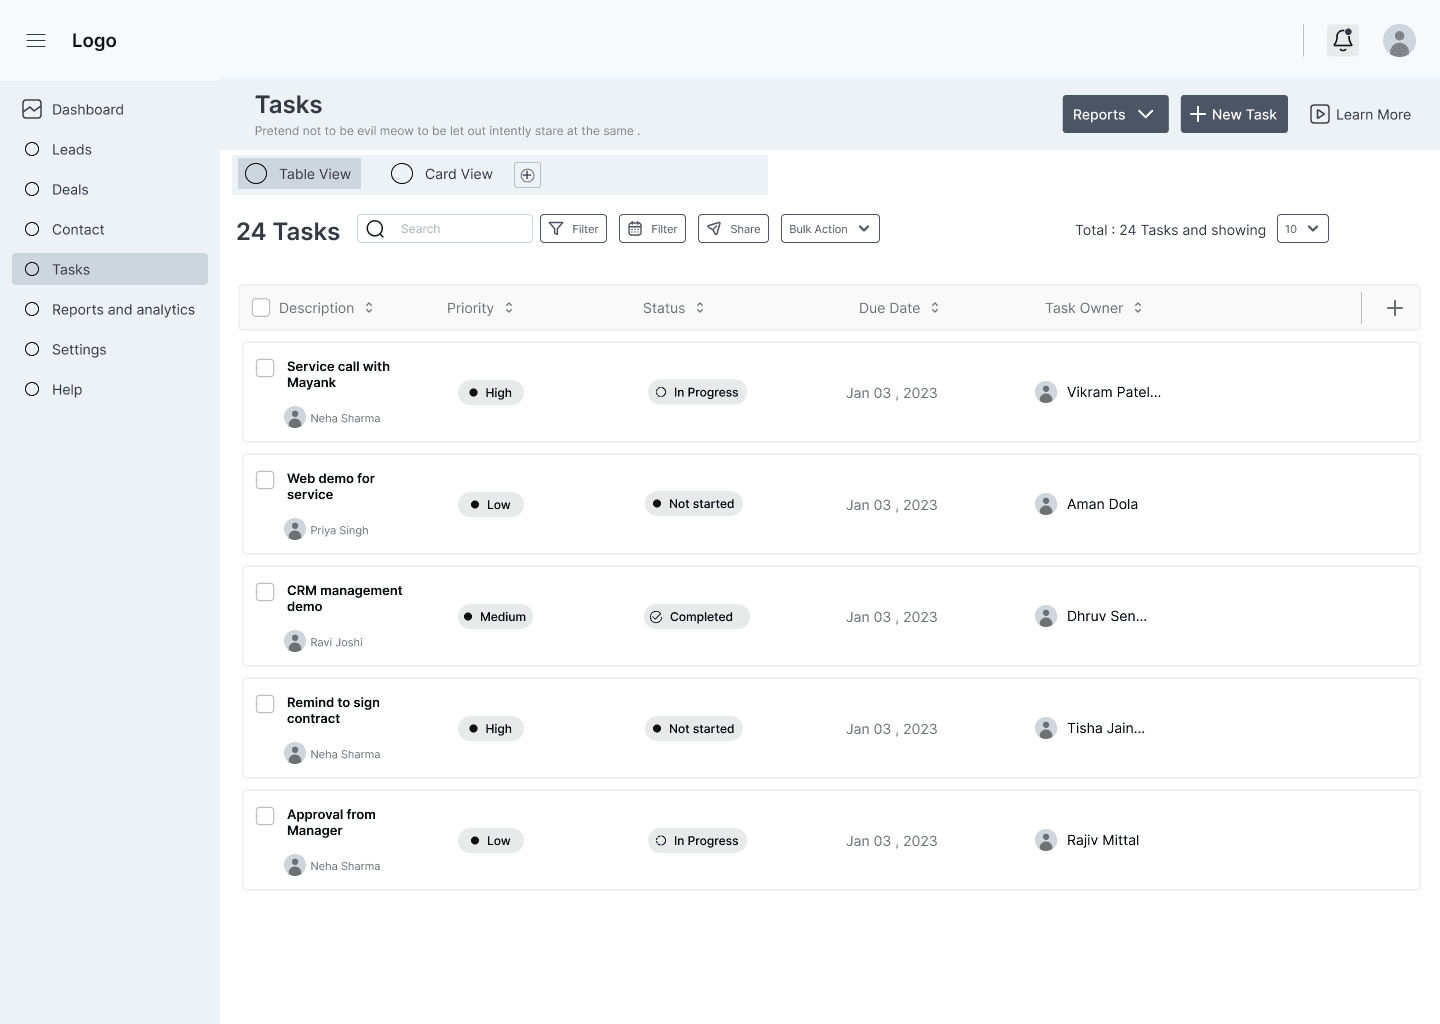Open Settings in sidebar
The height and width of the screenshot is (1024, 1440).
coord(110,349)
